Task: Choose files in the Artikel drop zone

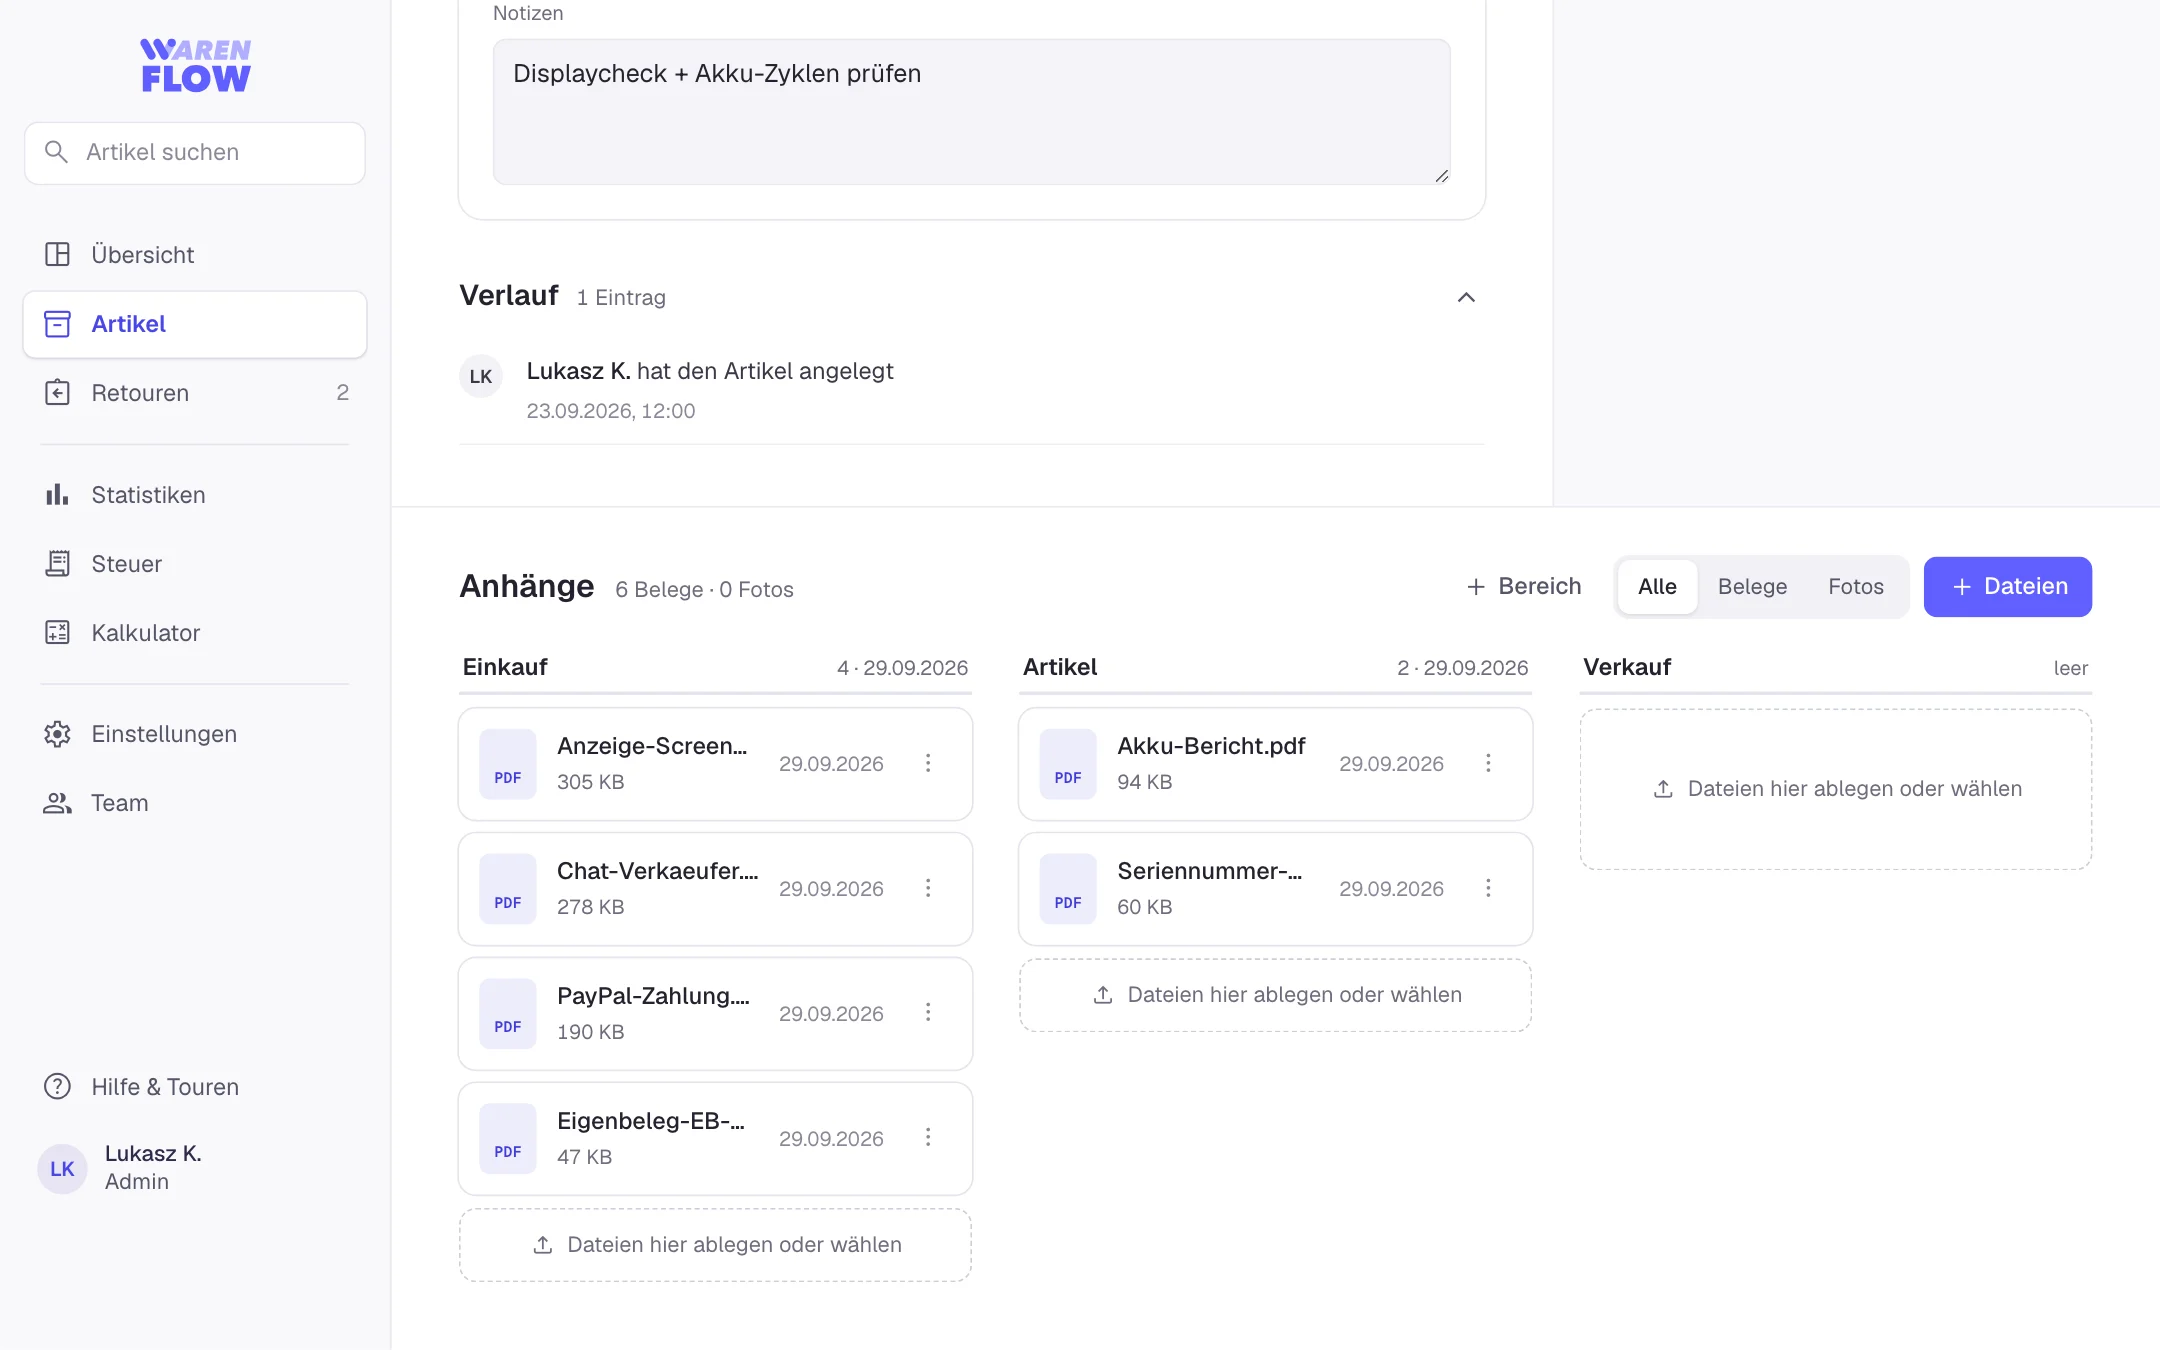Action: (x=1275, y=995)
